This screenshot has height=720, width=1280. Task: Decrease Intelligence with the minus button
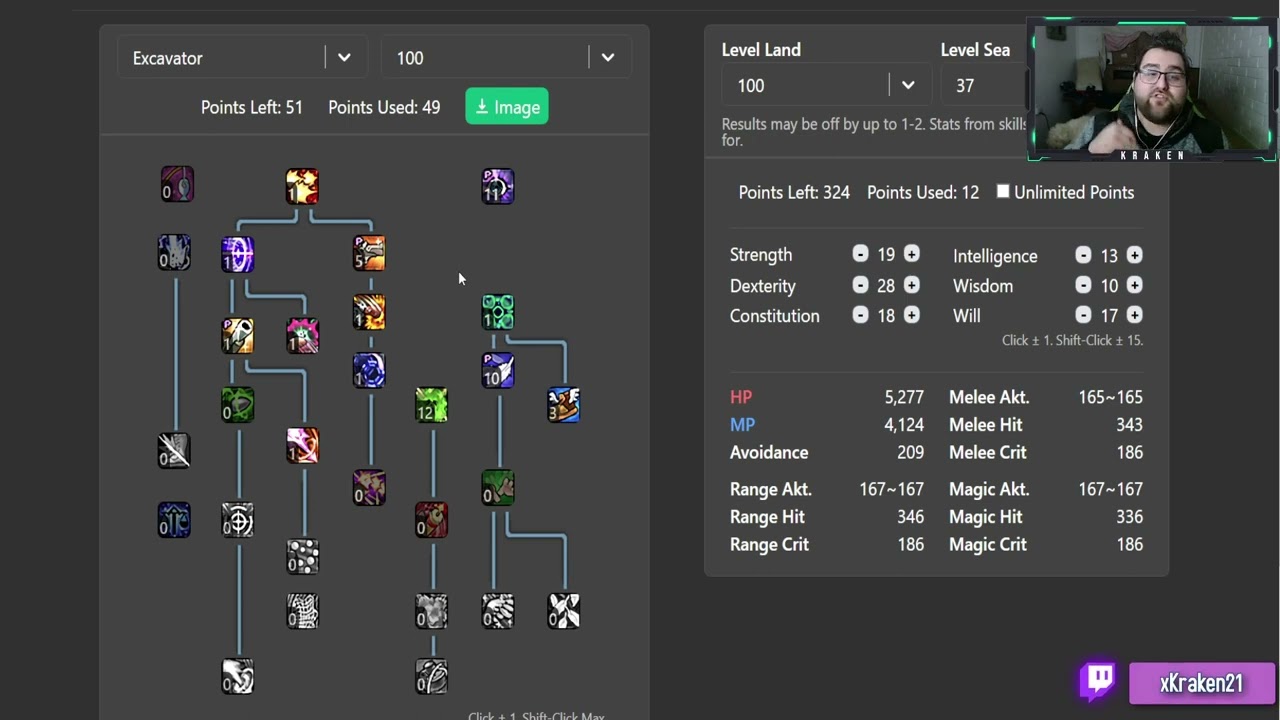tap(1083, 255)
